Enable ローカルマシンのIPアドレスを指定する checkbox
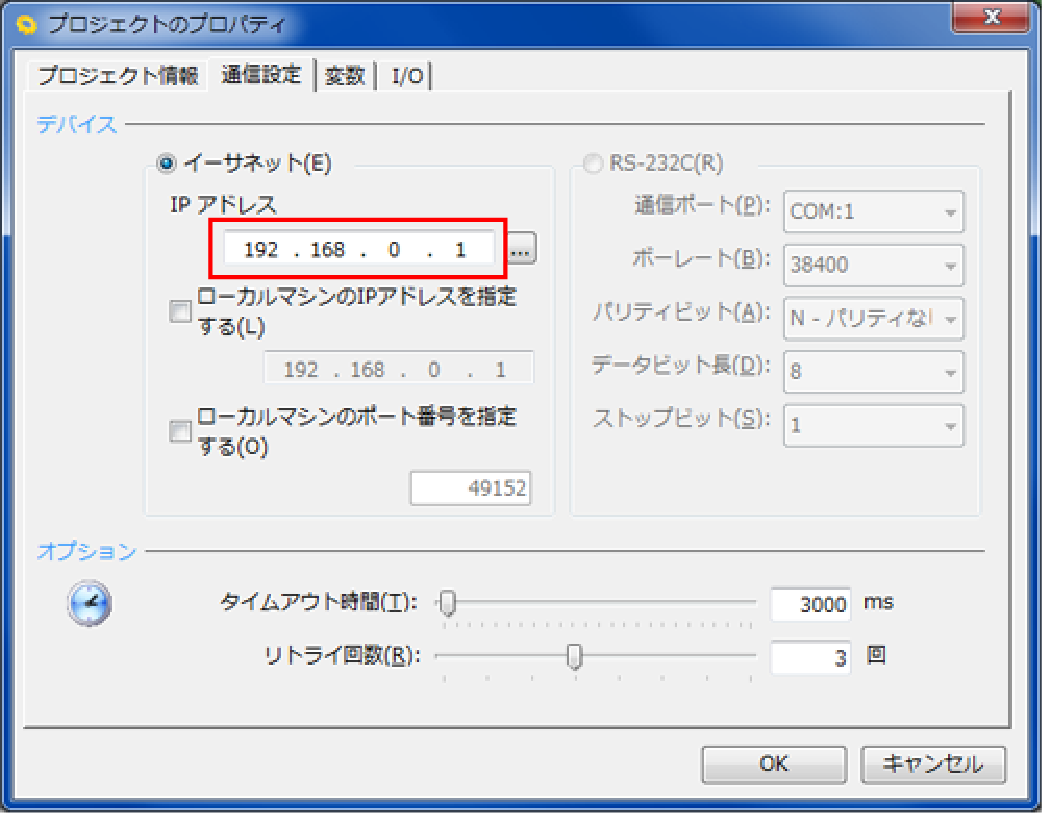 pyautogui.click(x=181, y=312)
